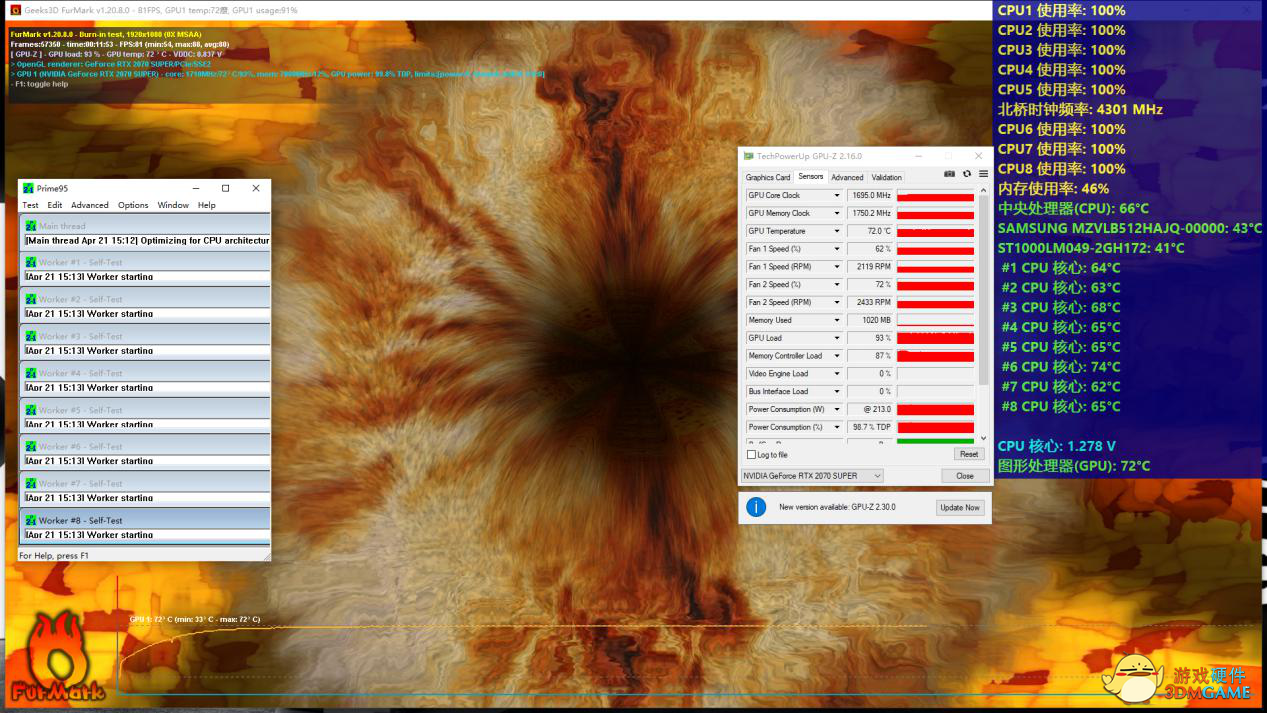Image resolution: width=1267 pixels, height=713 pixels.
Task: Open the GPU Core Clock sensor dropdown
Action: click(x=837, y=196)
